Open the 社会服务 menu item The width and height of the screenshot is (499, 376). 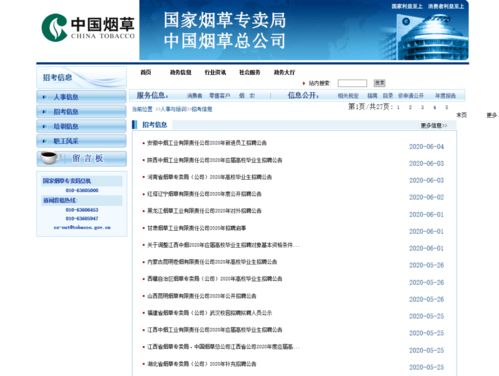(x=250, y=72)
